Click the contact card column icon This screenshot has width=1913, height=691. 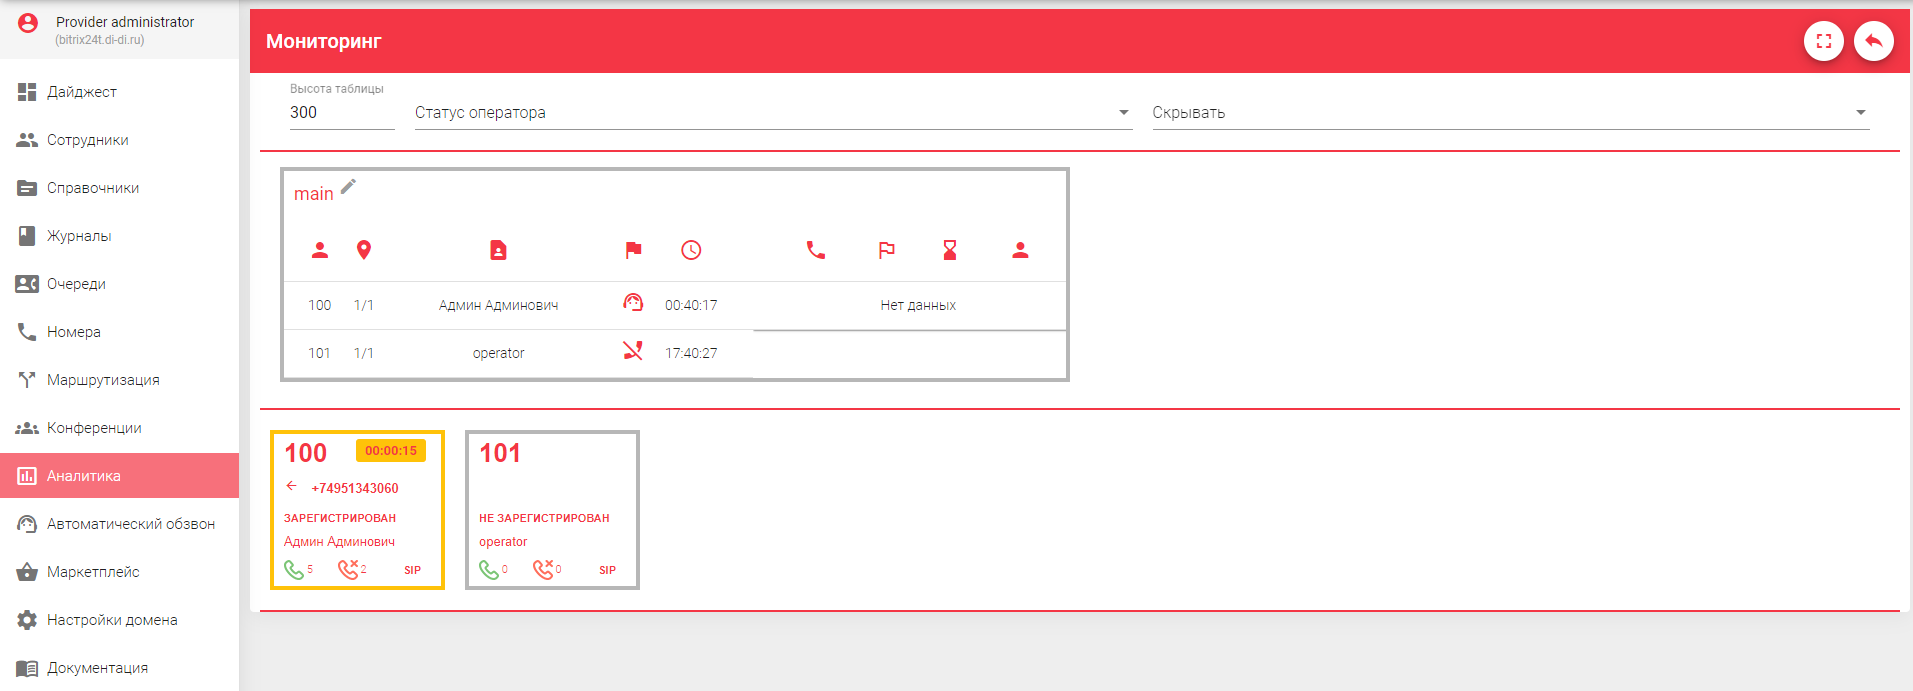pyautogui.click(x=498, y=250)
